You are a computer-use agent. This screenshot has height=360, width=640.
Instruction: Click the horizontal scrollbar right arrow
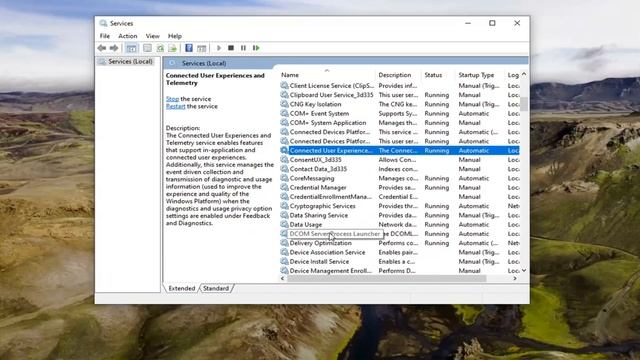515,278
